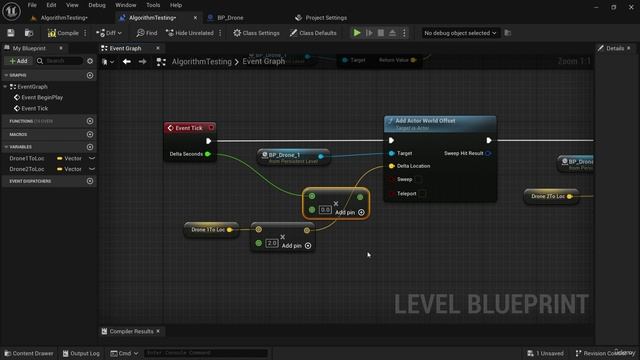
Task: Open Hide Unrelated options menu
Action: click(x=220, y=33)
